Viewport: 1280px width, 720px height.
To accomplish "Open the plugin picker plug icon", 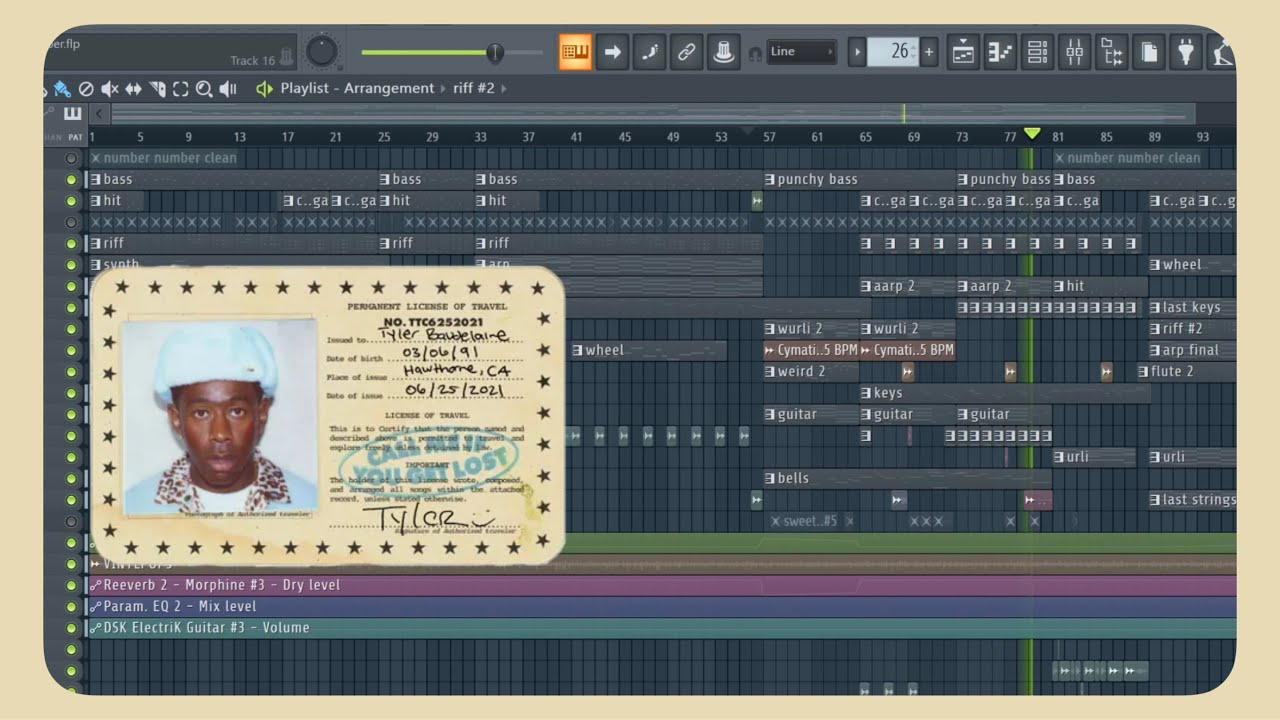I will pos(1185,52).
